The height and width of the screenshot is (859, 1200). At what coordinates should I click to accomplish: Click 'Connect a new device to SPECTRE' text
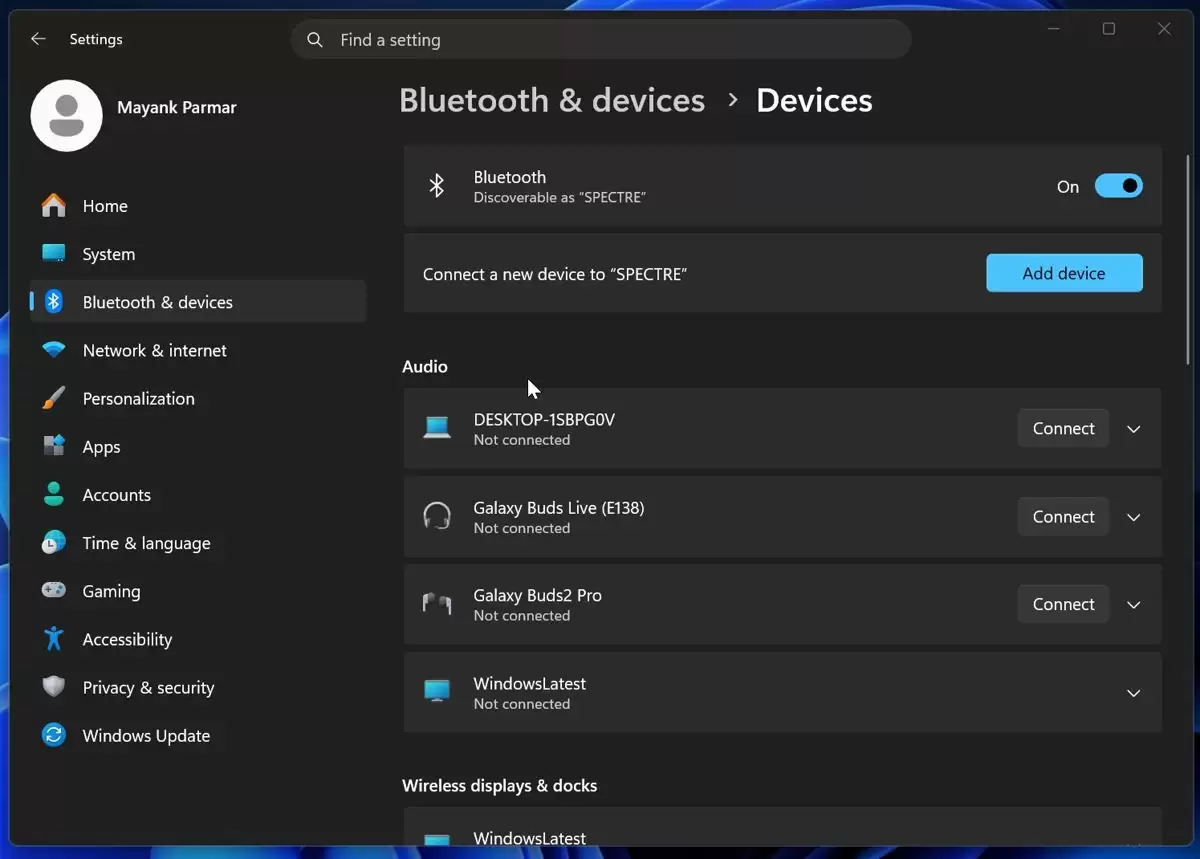[x=555, y=274]
